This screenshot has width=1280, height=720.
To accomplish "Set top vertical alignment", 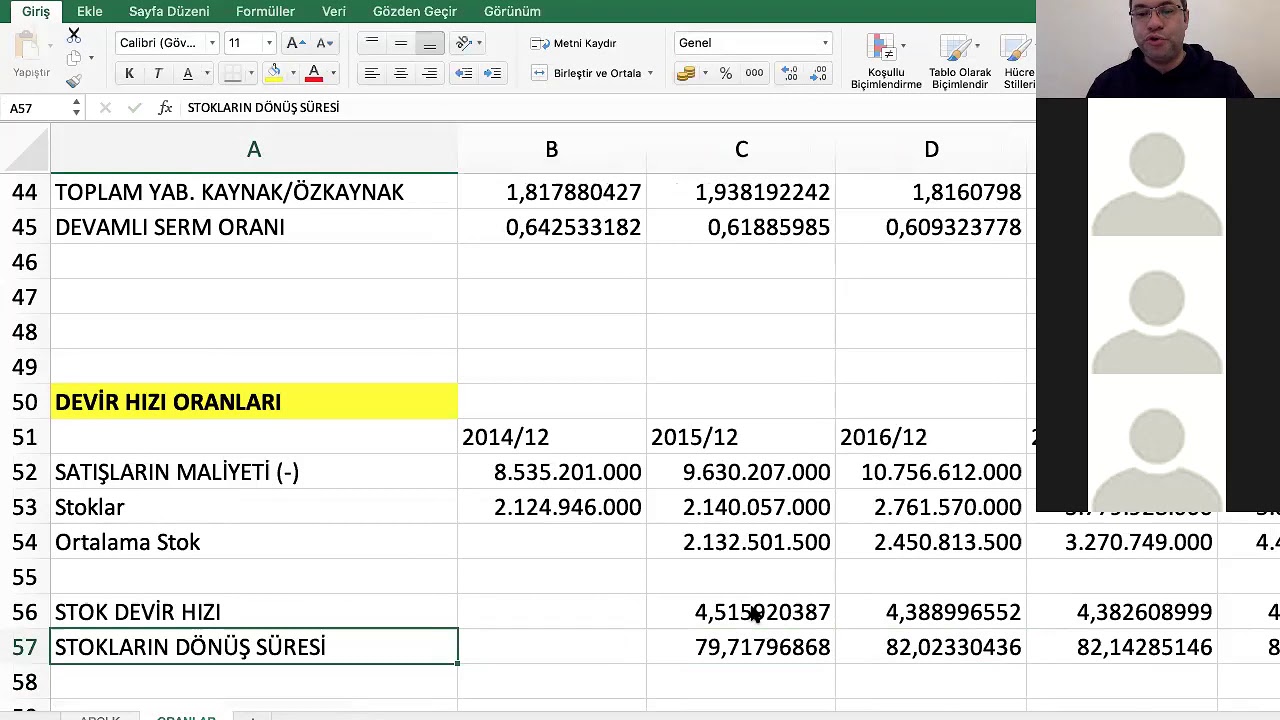I will pyautogui.click(x=372, y=43).
